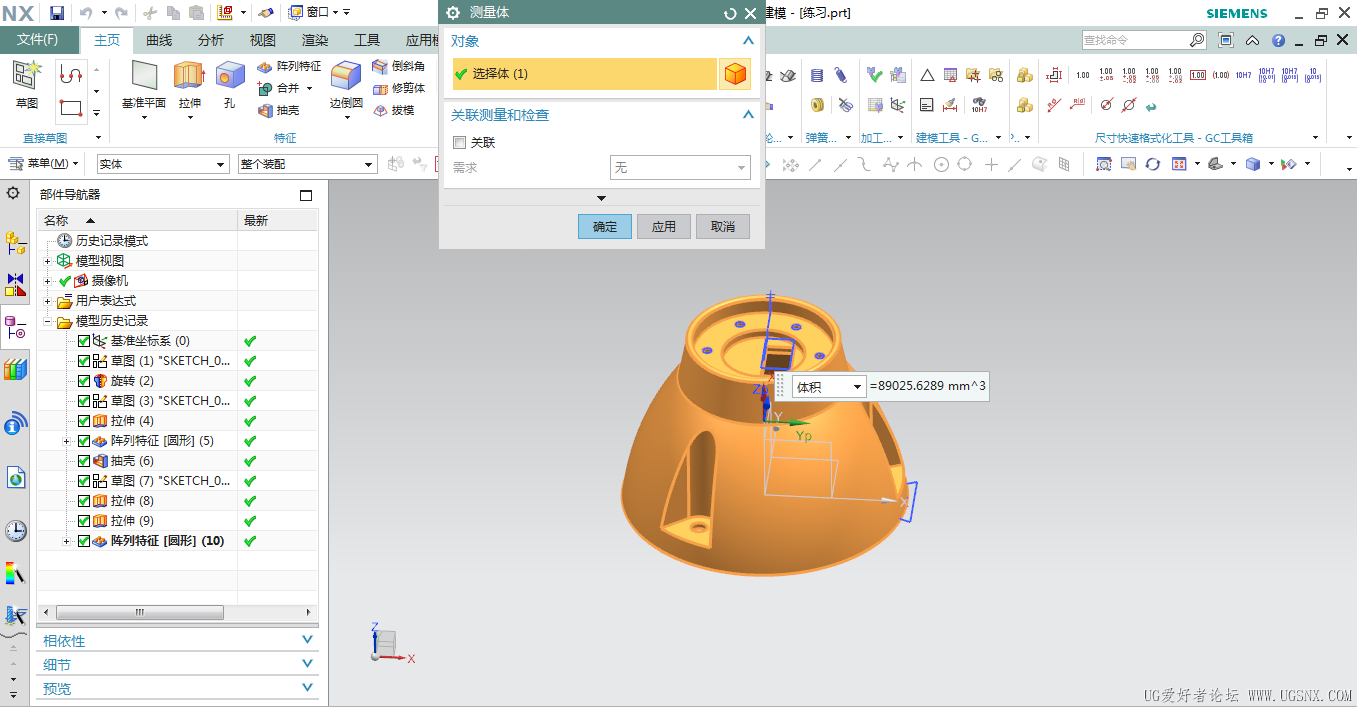Click the 拉伸 (Extrude) tool icon

188,77
